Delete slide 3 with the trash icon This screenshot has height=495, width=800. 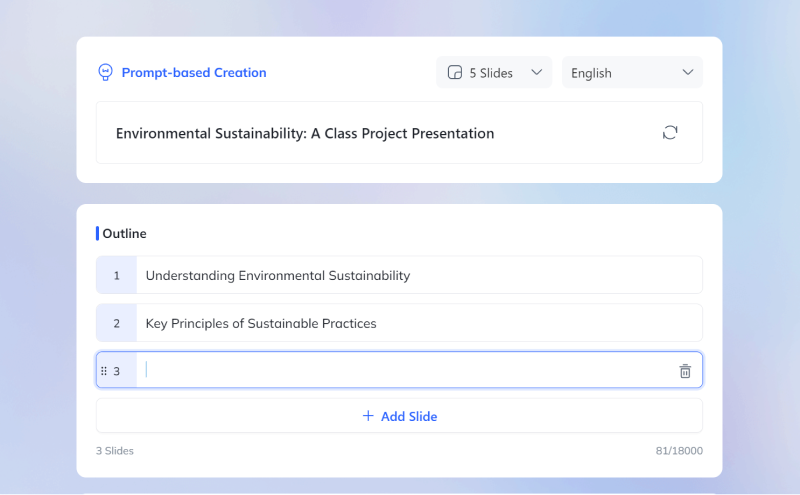click(x=685, y=371)
